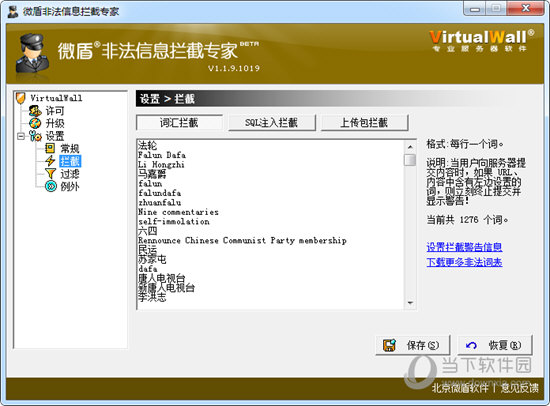Image resolution: width=550 pixels, height=406 pixels.
Task: Click 北京微盾软件 footer link
Action: (x=460, y=388)
